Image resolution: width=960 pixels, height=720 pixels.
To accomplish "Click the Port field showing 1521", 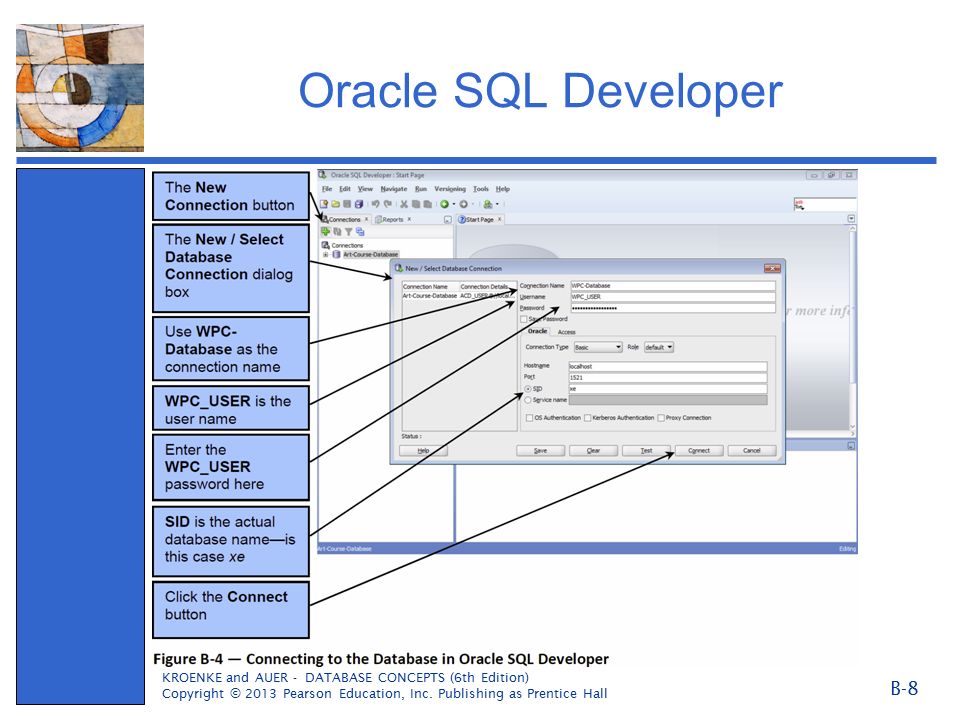I will pos(668,378).
